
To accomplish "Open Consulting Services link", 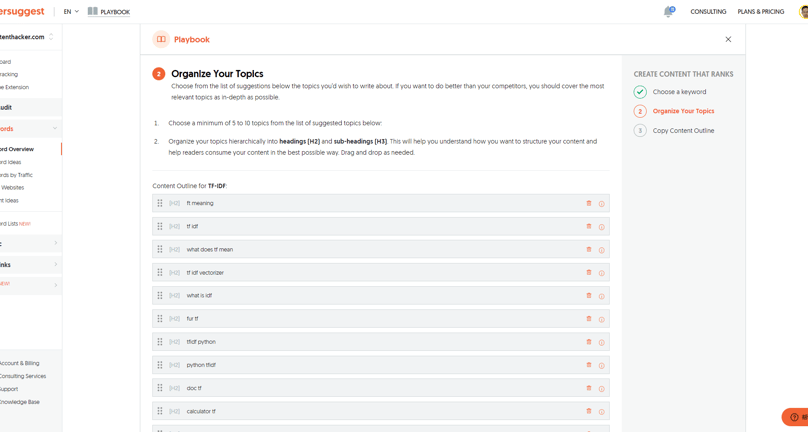I will point(23,376).
